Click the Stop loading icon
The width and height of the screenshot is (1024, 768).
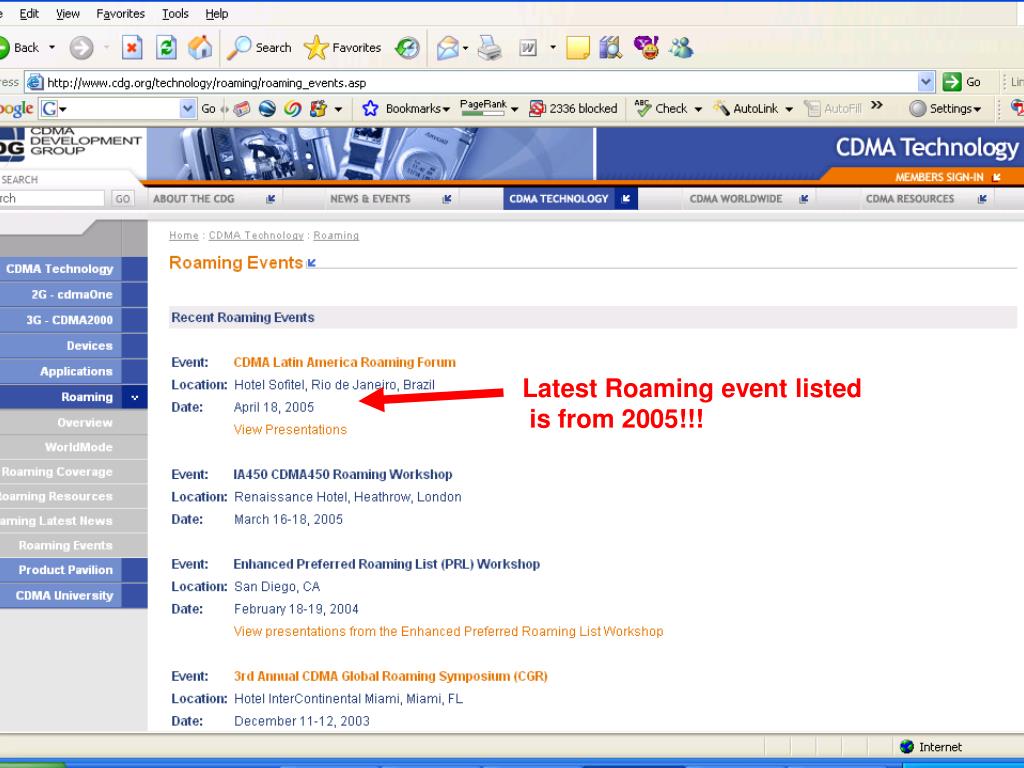coord(132,48)
